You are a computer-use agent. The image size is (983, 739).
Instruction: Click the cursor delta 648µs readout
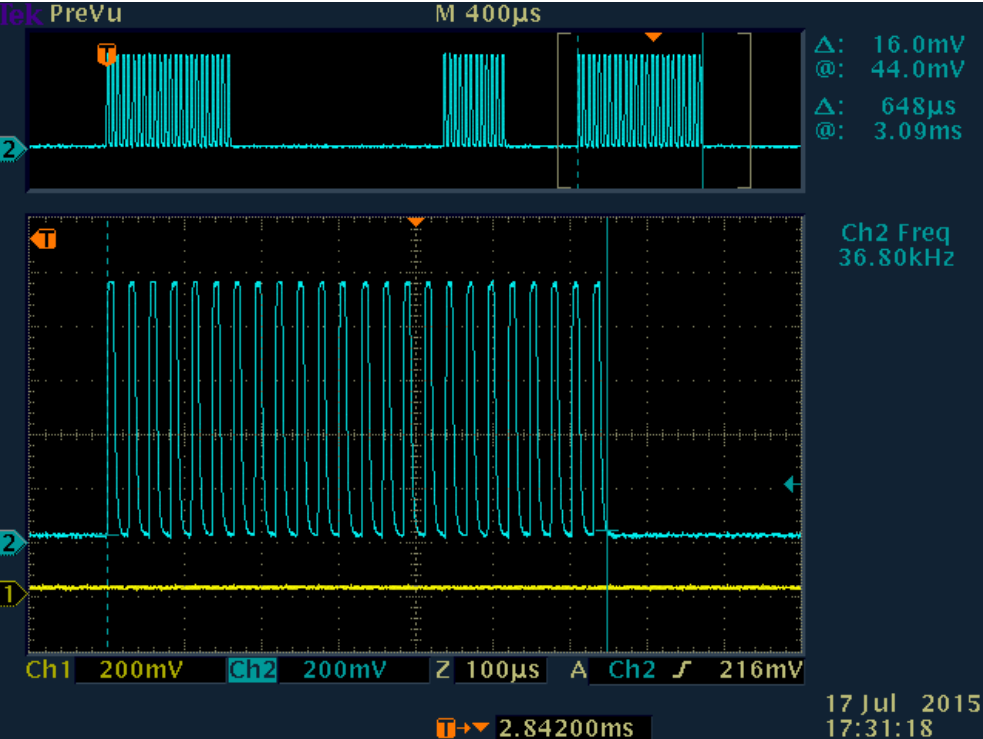coord(888,106)
